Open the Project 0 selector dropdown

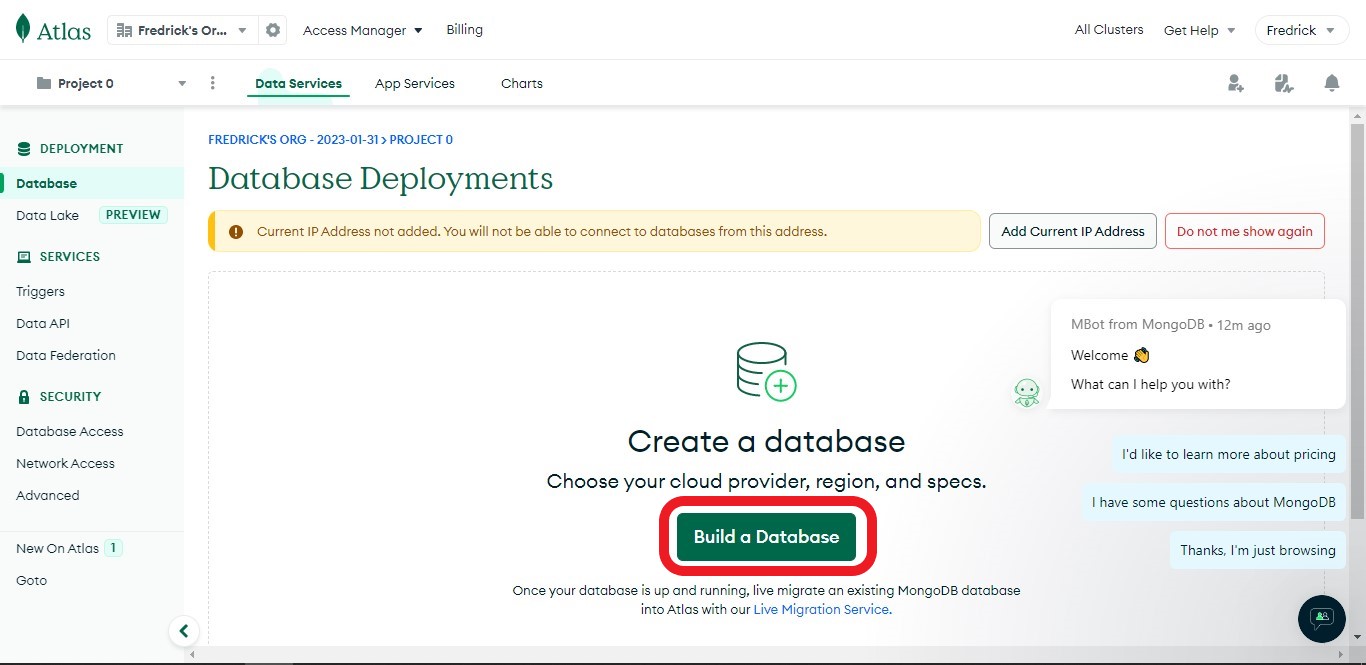click(112, 83)
